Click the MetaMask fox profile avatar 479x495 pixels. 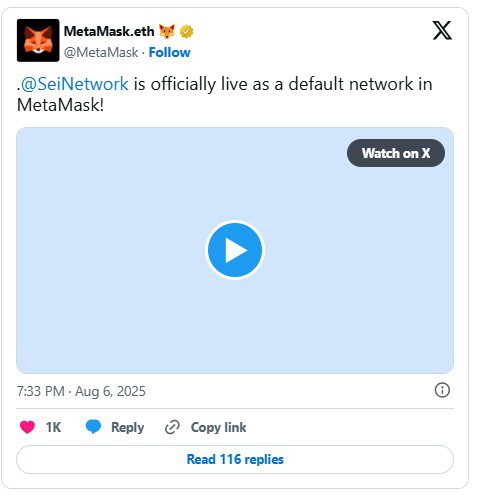click(38, 40)
